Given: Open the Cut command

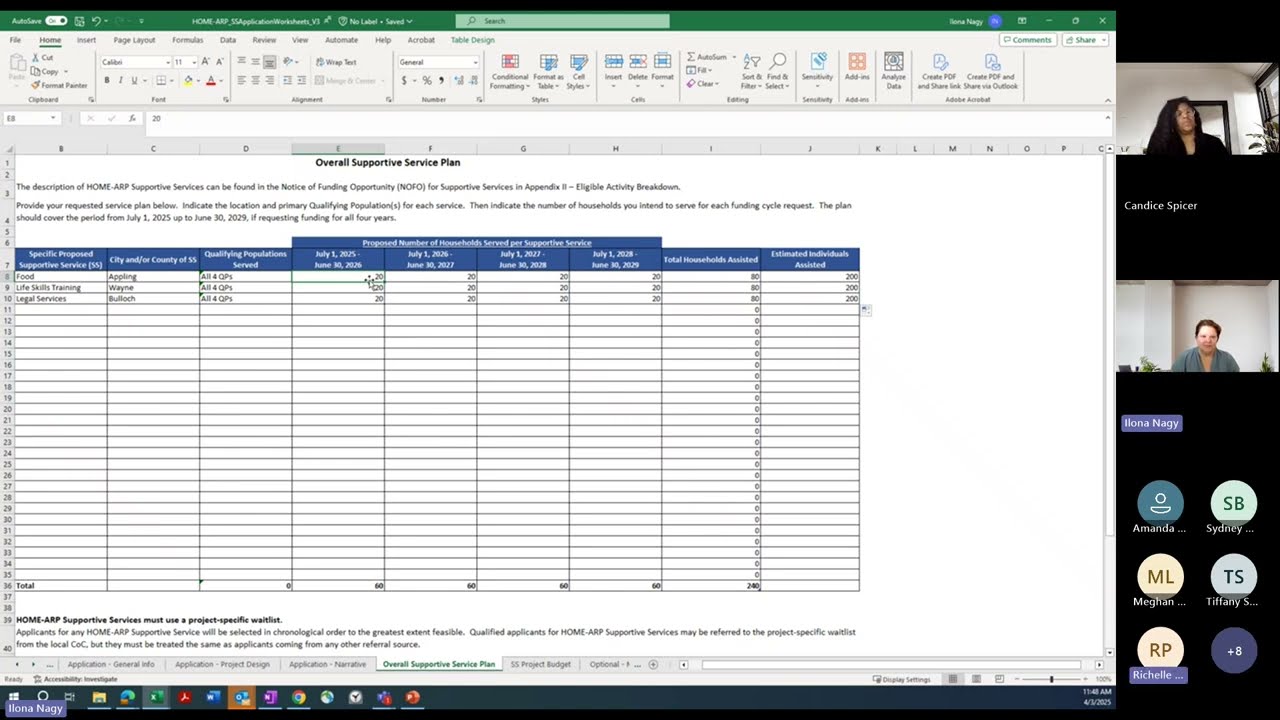Looking at the screenshot, I should tap(42, 58).
